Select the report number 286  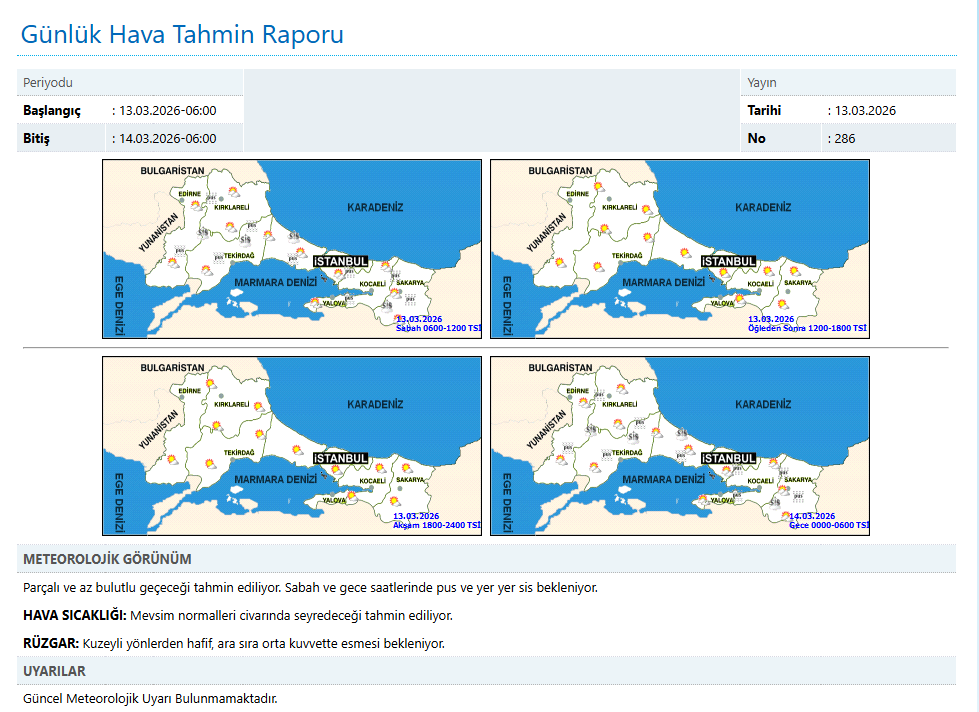point(845,139)
